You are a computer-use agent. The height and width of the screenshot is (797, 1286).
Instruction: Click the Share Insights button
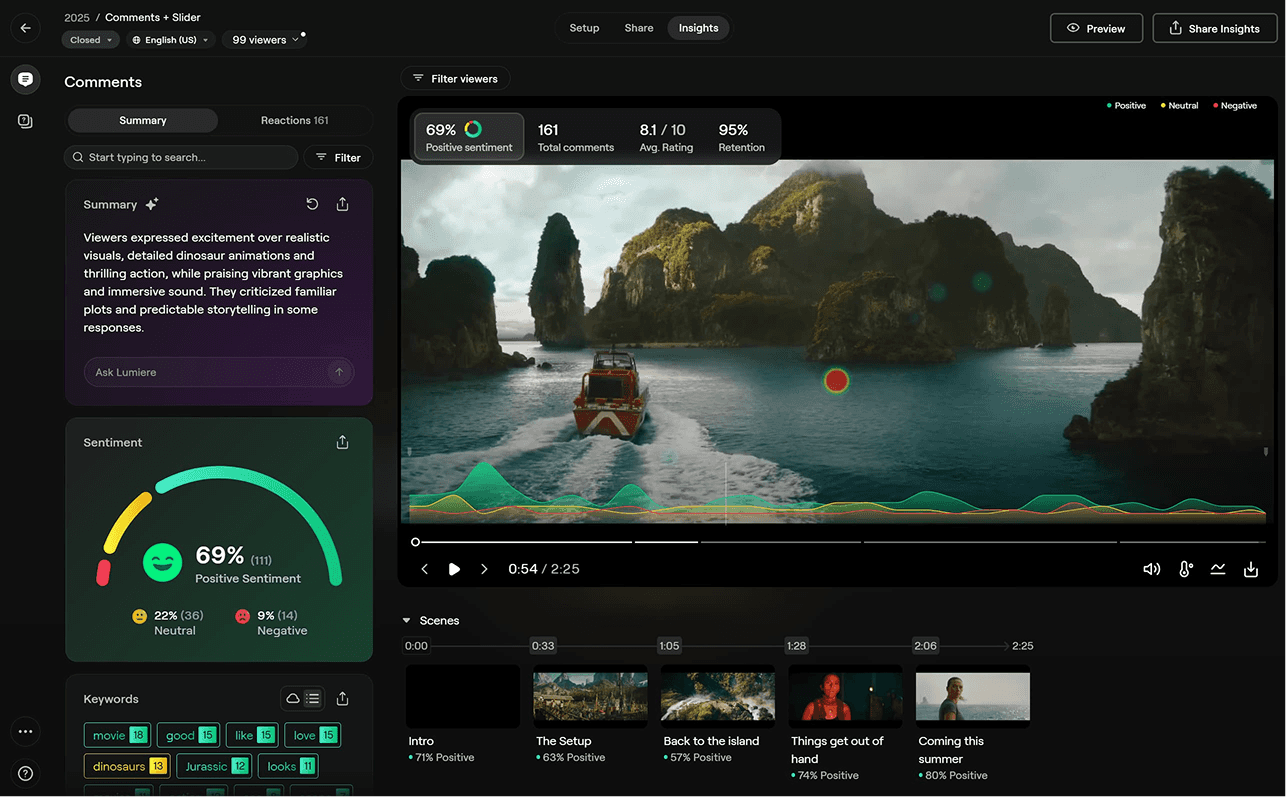[1214, 28]
